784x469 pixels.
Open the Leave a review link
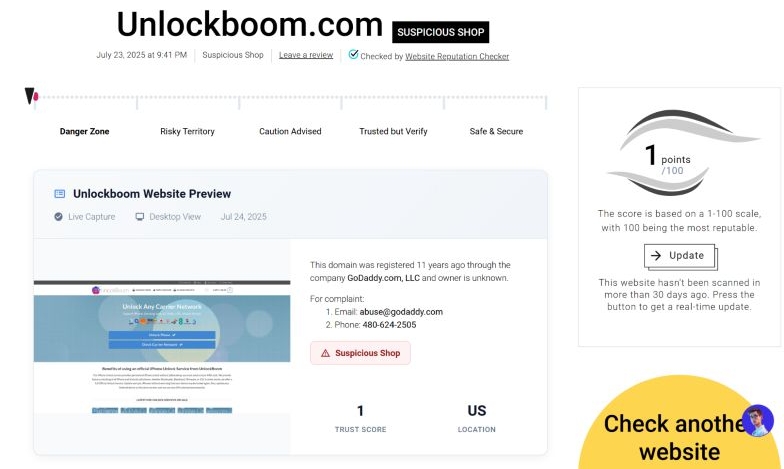[306, 56]
